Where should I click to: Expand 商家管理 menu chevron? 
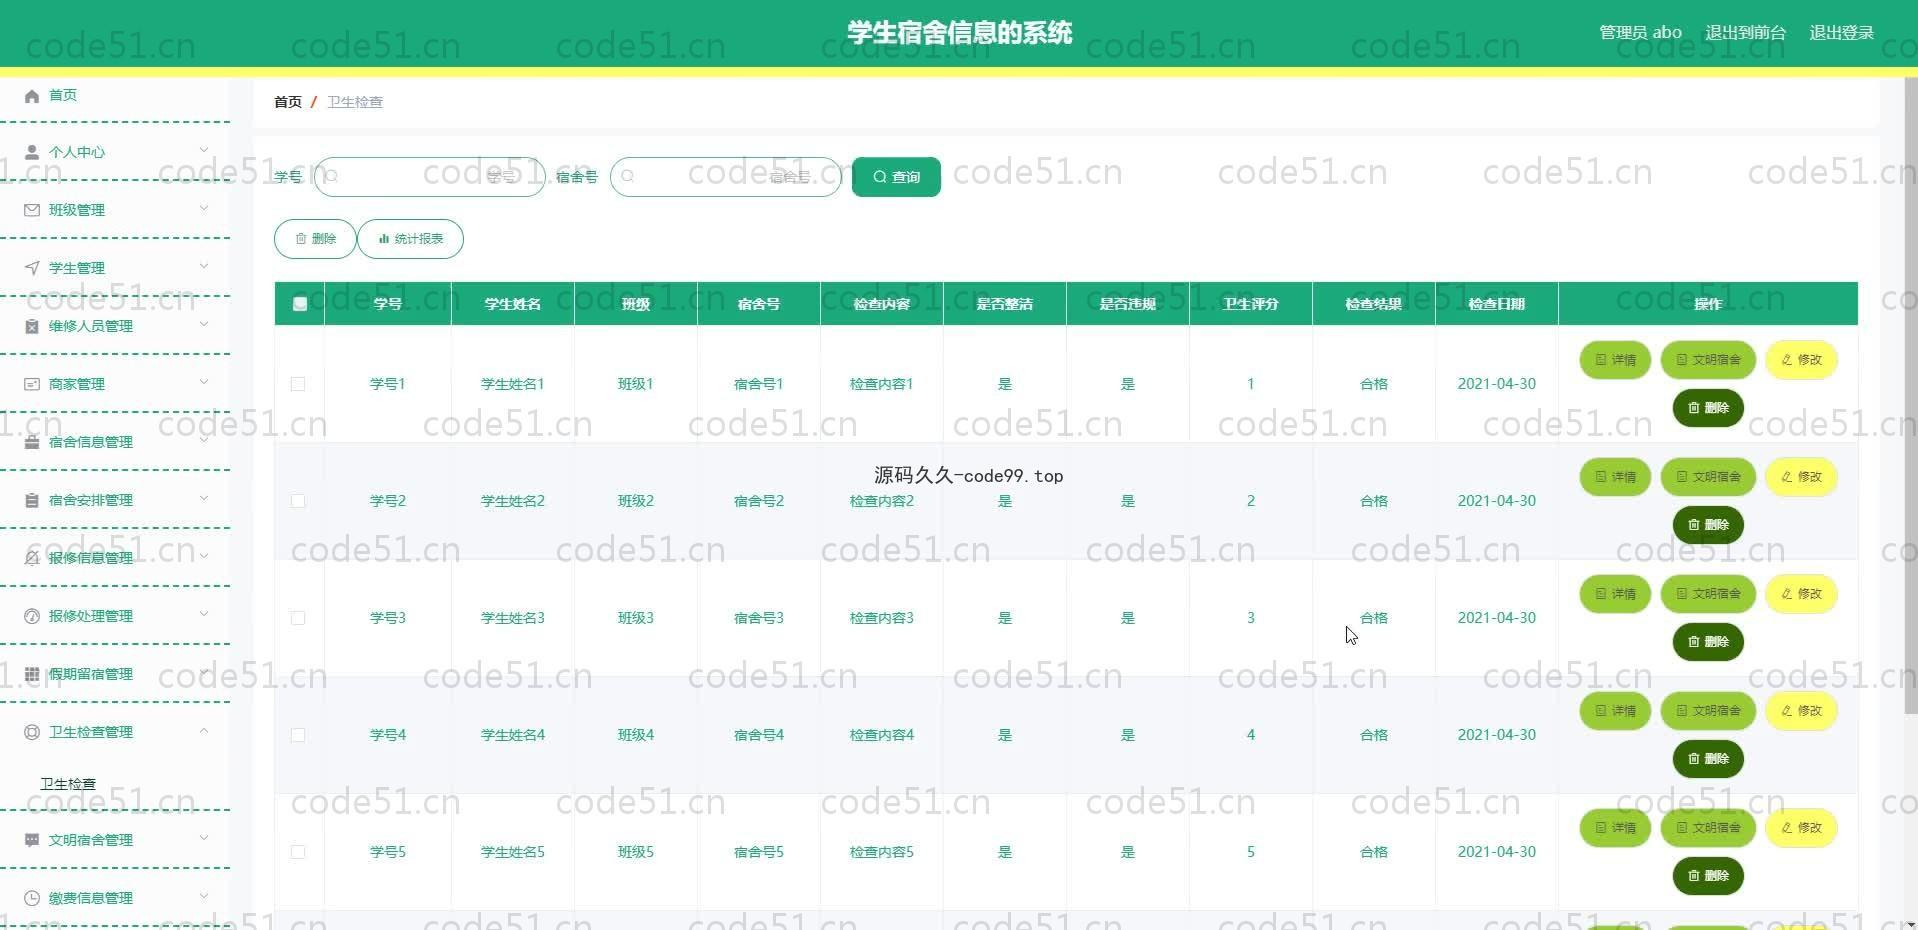click(x=204, y=383)
